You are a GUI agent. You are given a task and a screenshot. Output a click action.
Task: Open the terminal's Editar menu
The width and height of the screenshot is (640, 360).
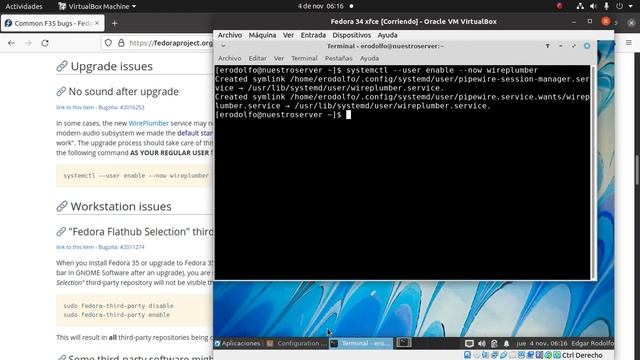pyautogui.click(x=258, y=58)
